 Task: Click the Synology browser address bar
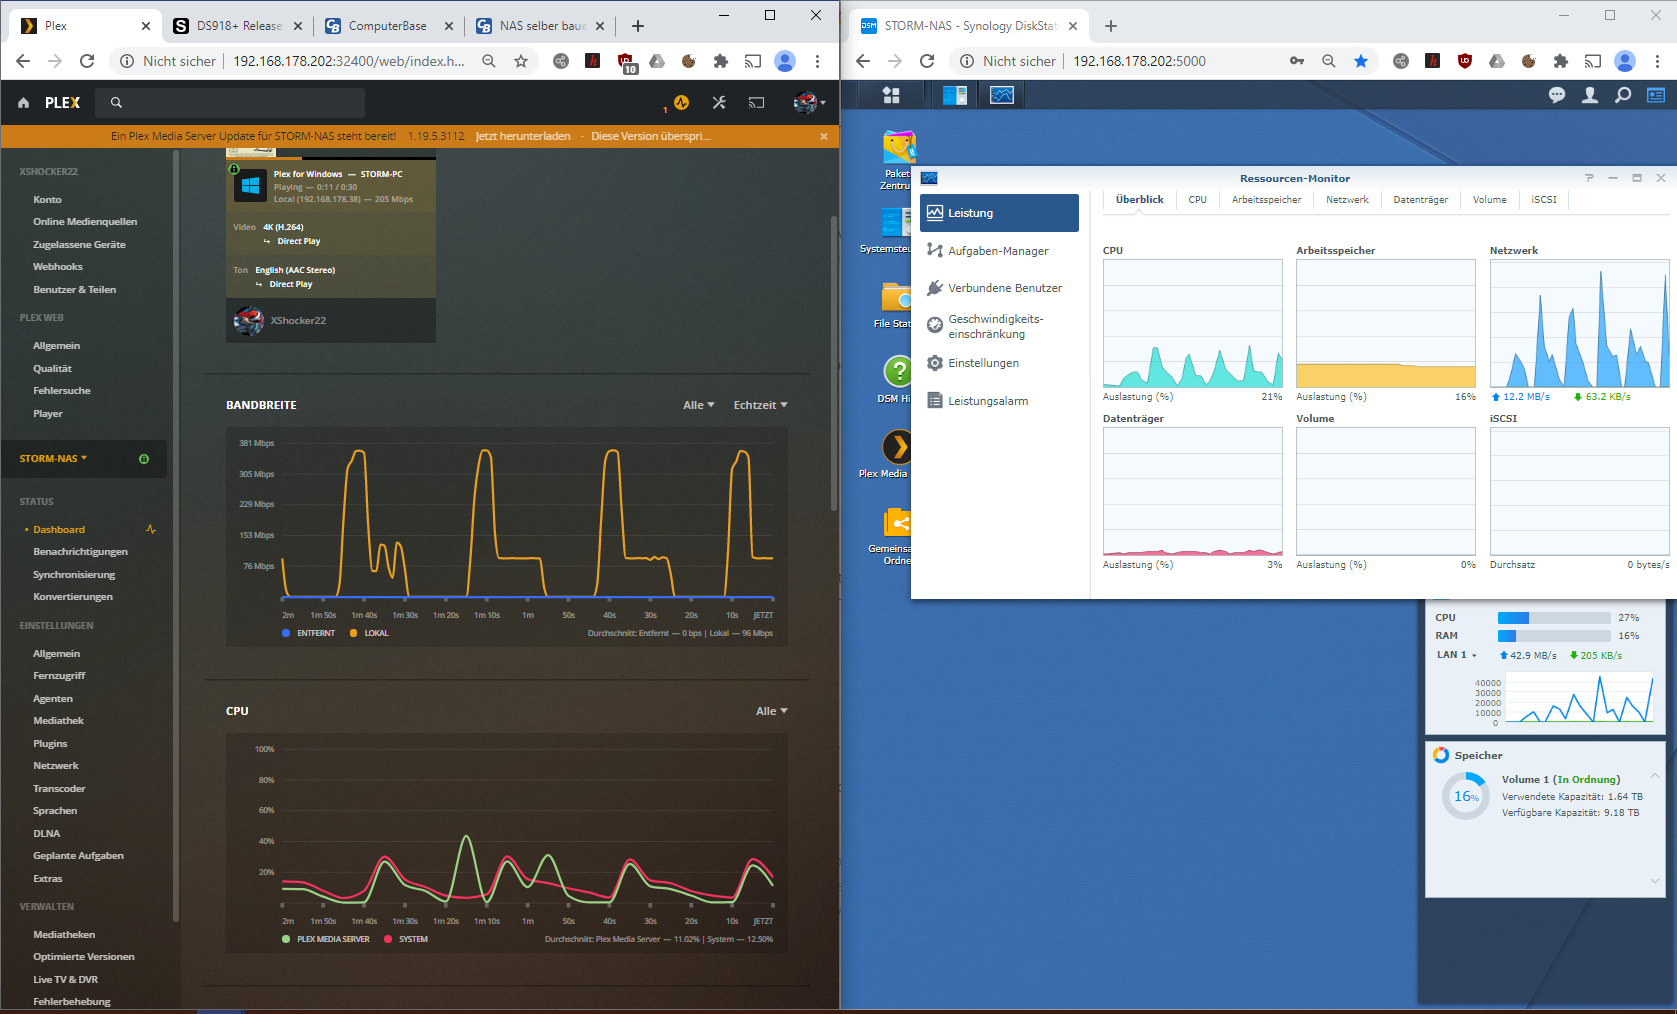[x=1139, y=61]
